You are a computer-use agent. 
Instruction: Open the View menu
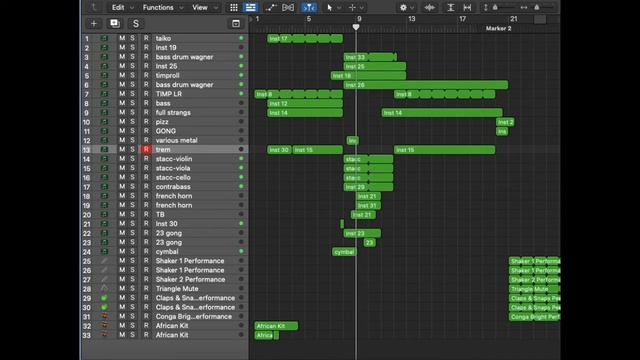(x=200, y=7)
